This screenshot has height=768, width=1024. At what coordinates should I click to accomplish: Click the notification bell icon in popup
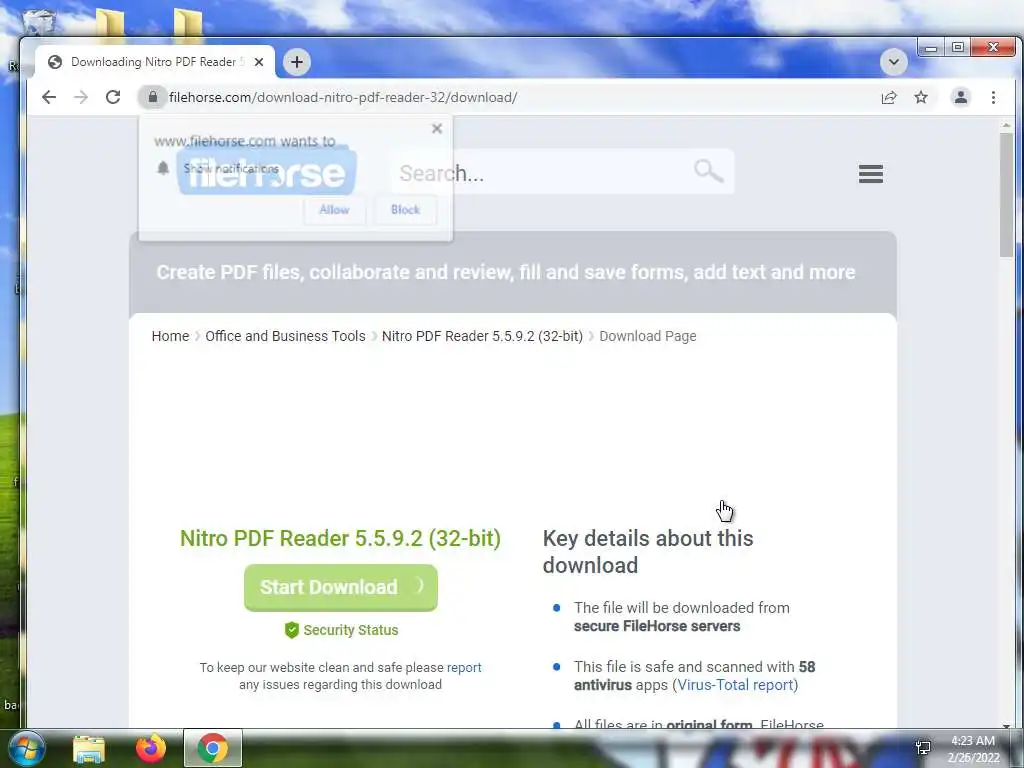coord(163,168)
